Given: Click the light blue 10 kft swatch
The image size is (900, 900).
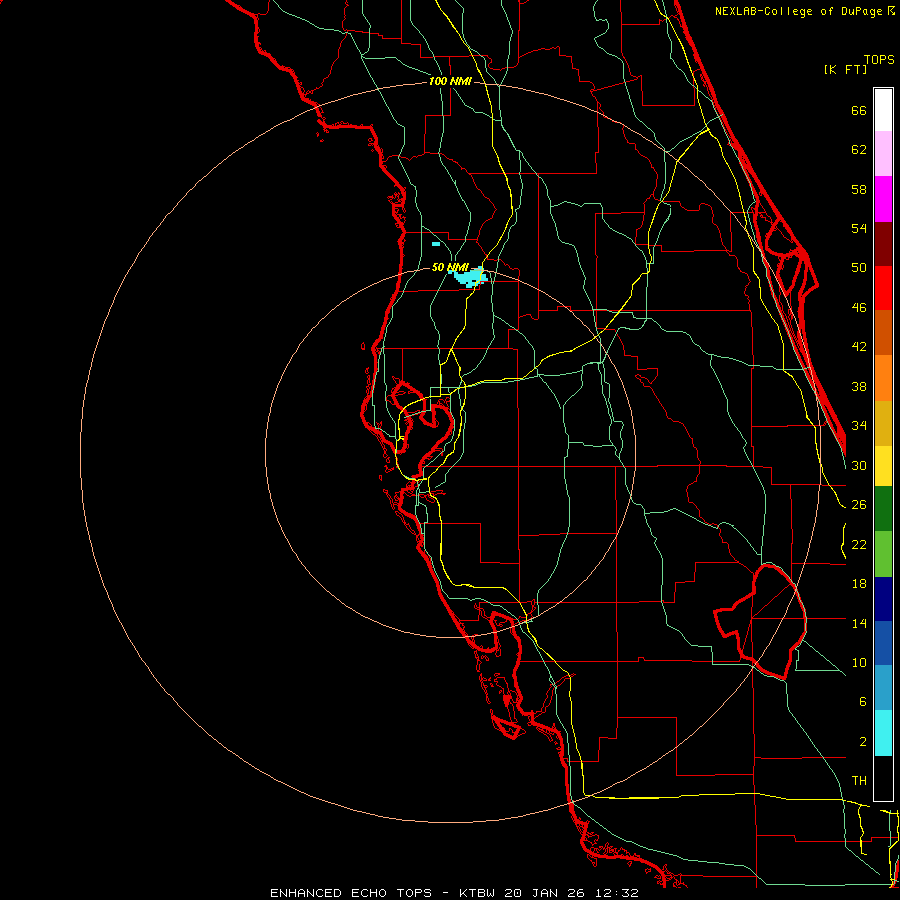Looking at the screenshot, I should tap(883, 688).
